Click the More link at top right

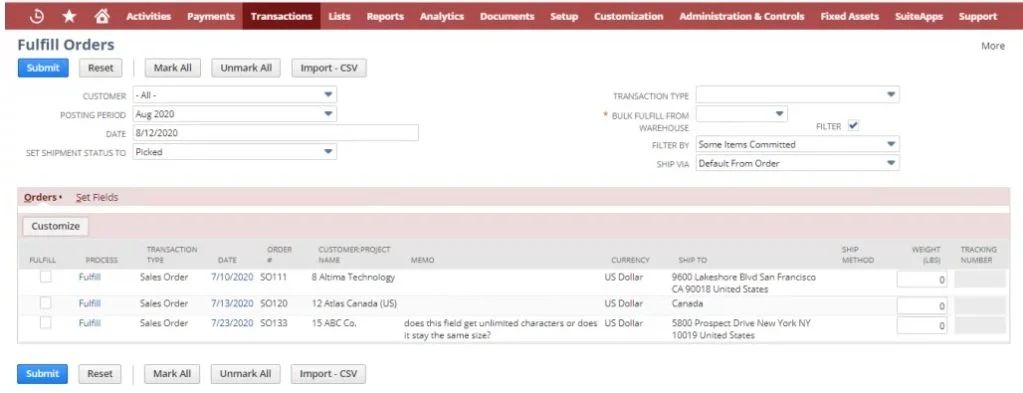pos(992,46)
